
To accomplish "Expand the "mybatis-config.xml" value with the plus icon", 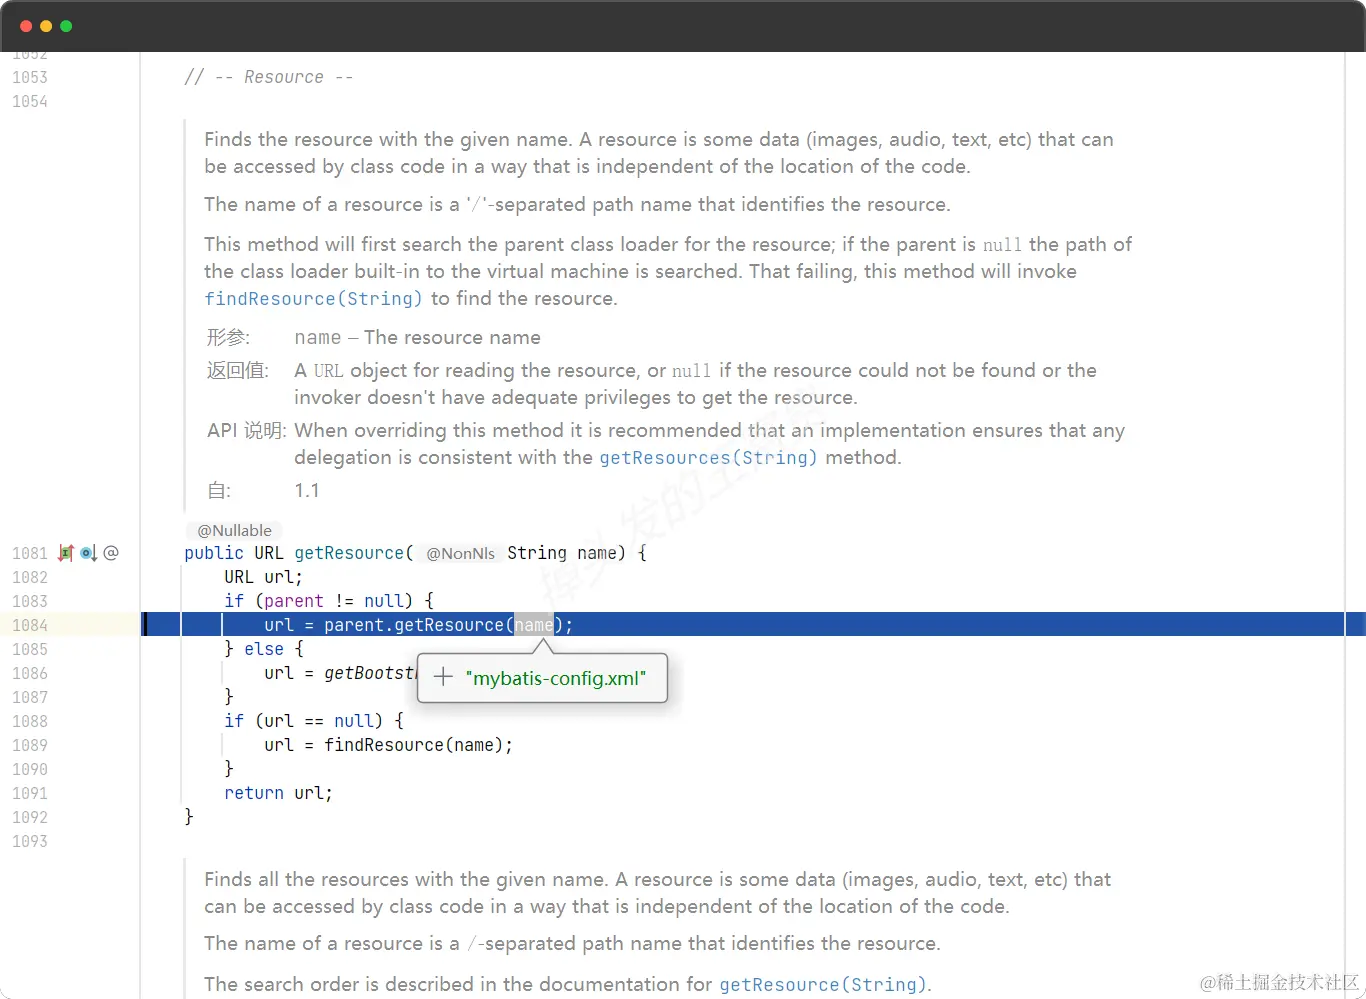I will (443, 678).
